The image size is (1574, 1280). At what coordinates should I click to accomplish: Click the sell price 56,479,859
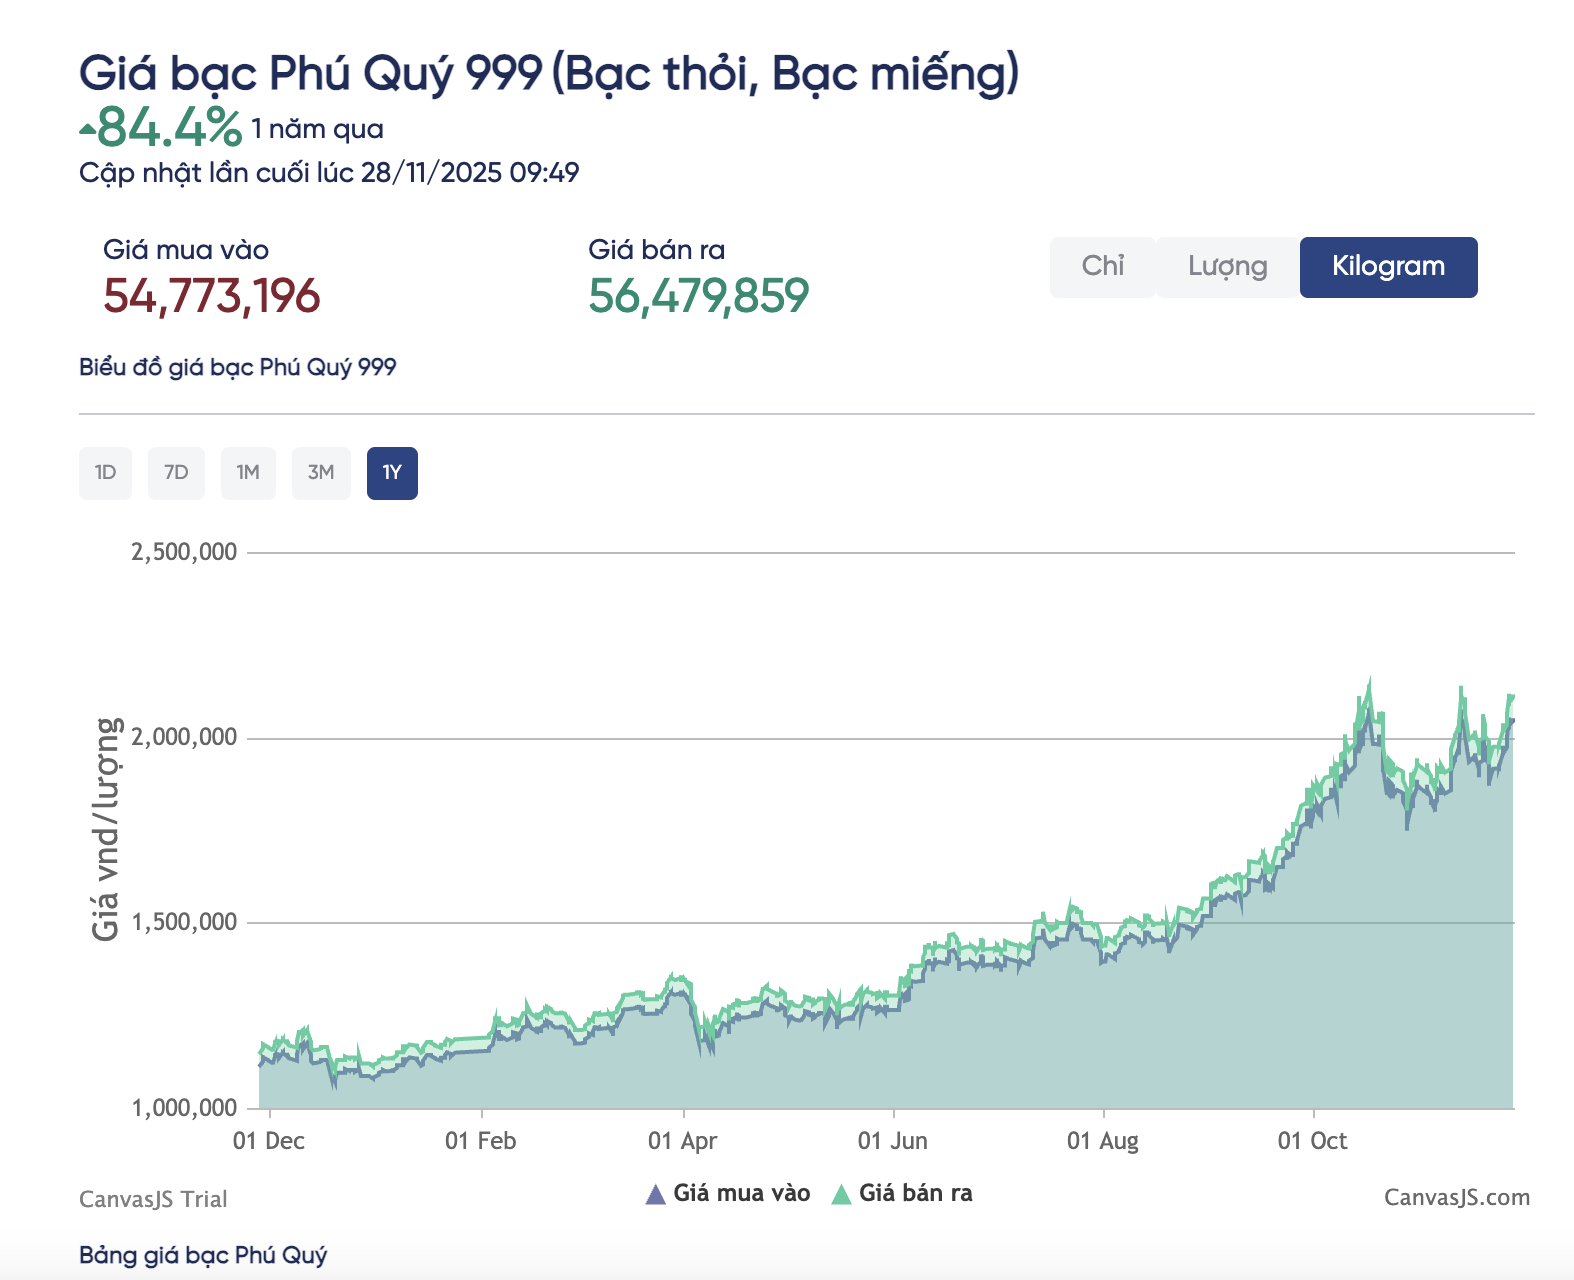(698, 296)
